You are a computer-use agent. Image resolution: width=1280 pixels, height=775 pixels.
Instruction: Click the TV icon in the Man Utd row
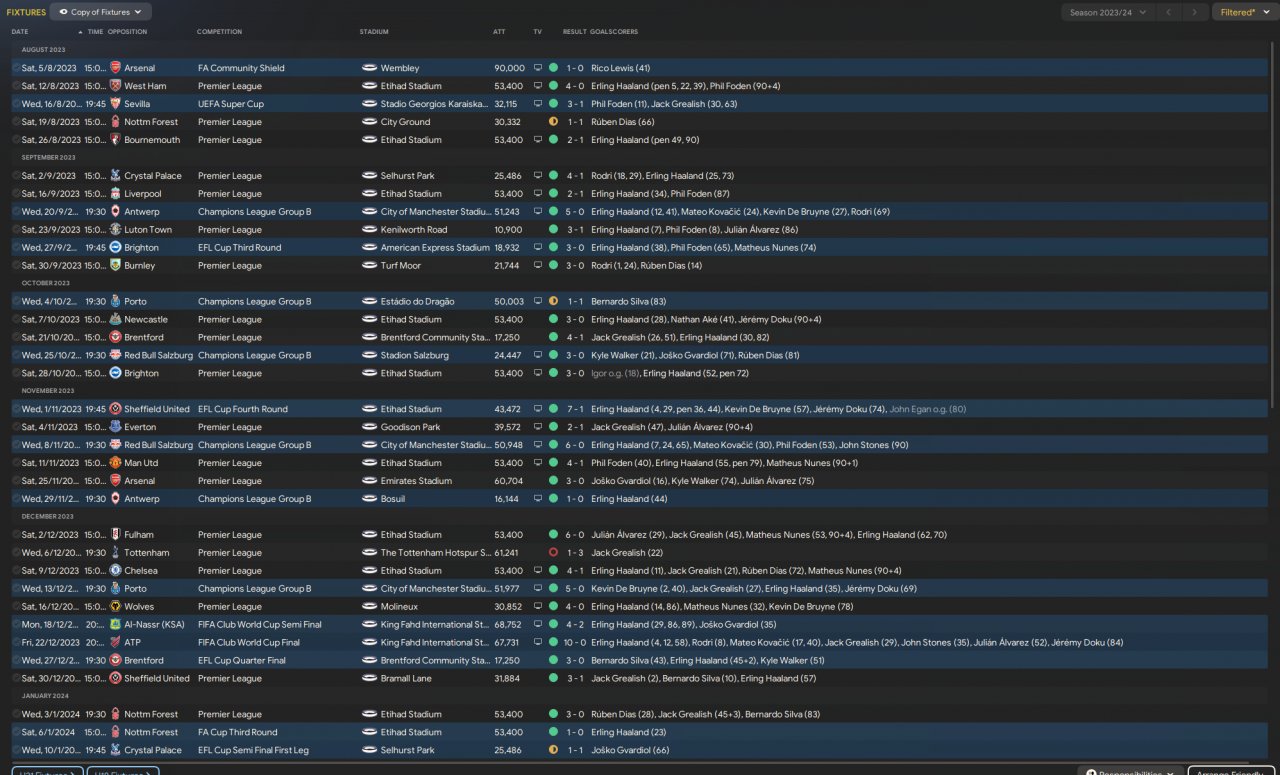(x=537, y=463)
